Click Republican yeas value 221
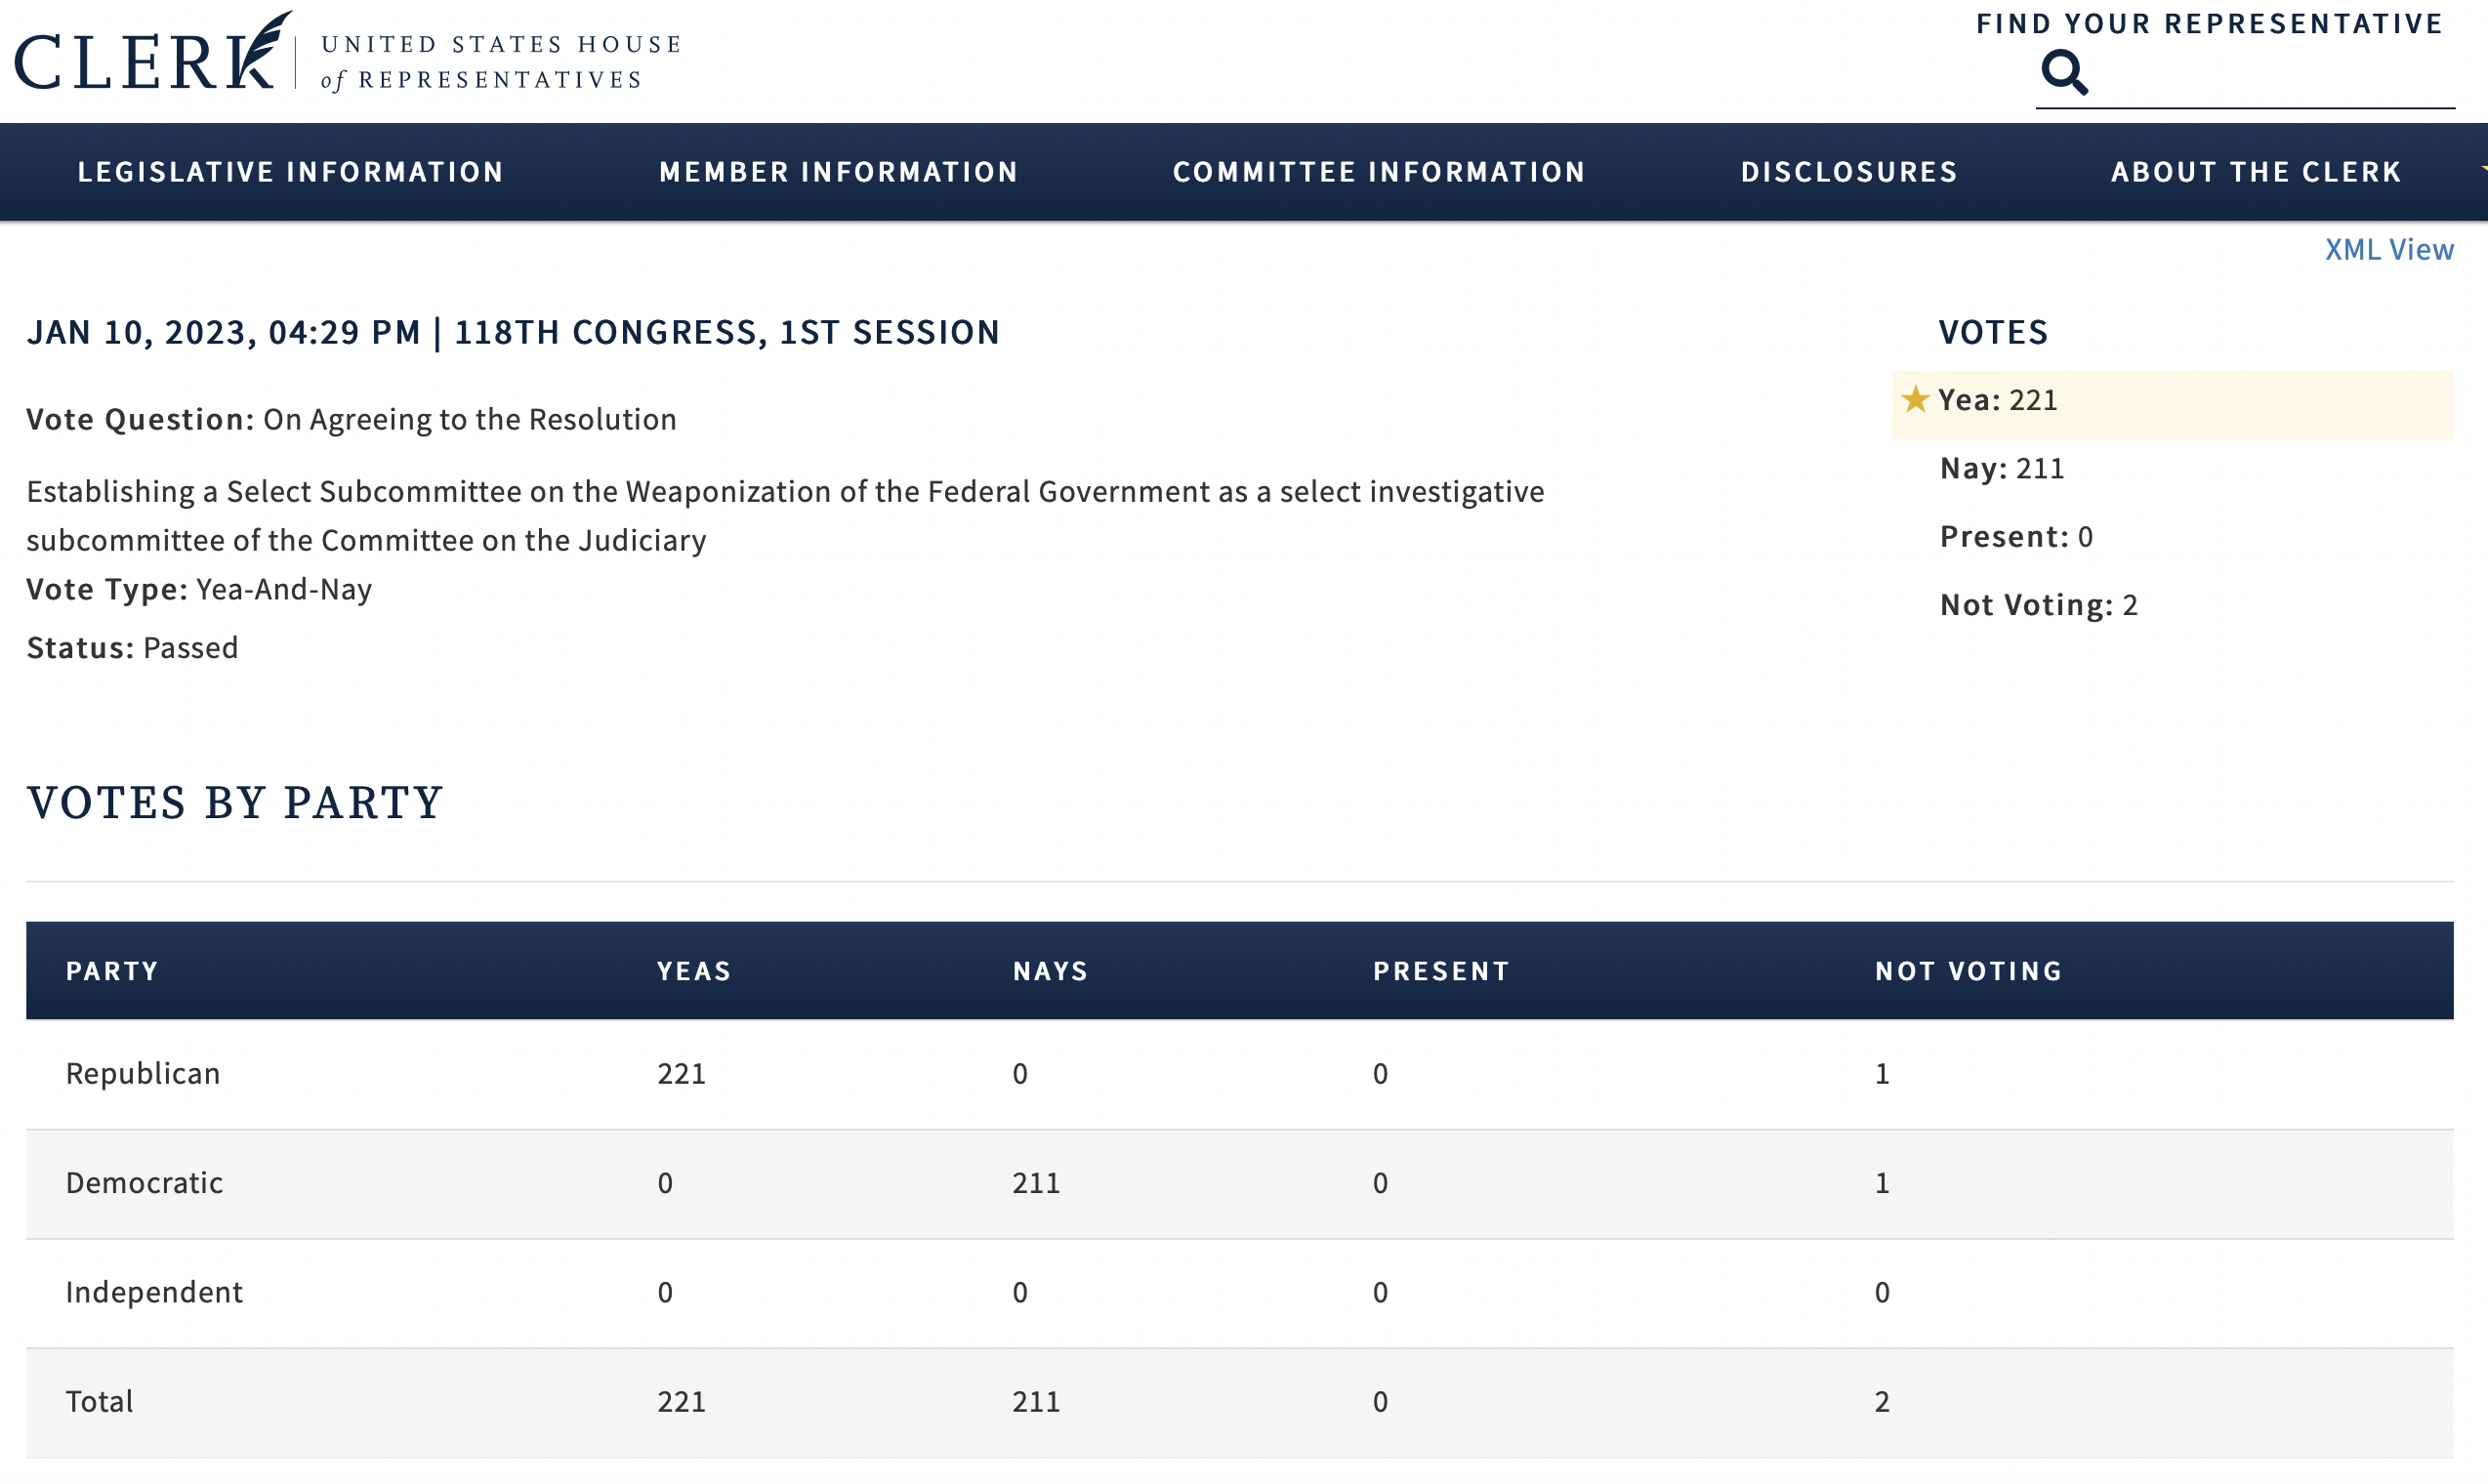 [x=681, y=1073]
